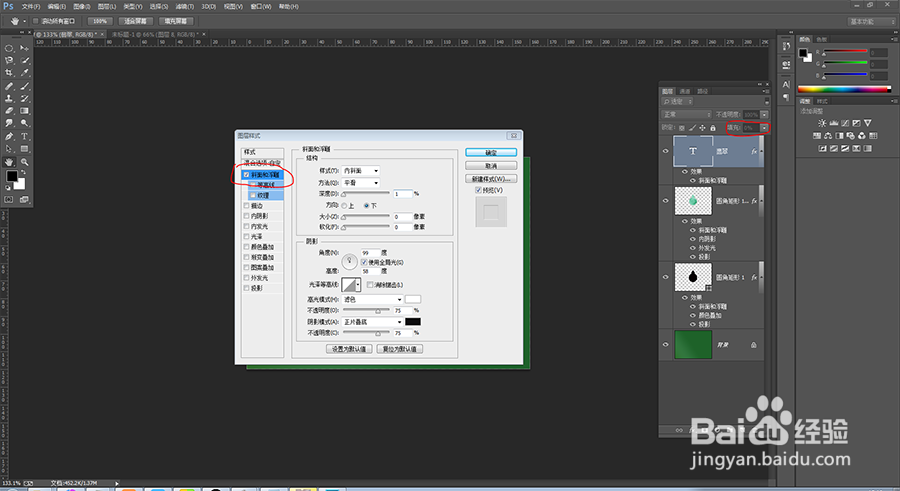Screen dimensions: 900x491
Task: Open the bevel Style (样式) dropdown
Action: pos(360,171)
